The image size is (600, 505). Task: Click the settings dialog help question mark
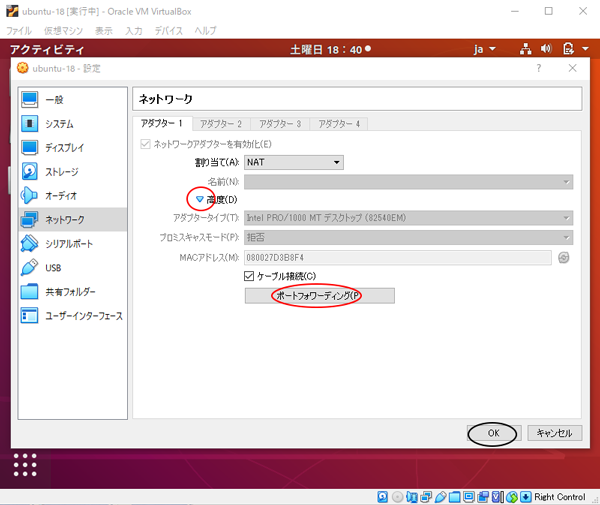click(539, 68)
